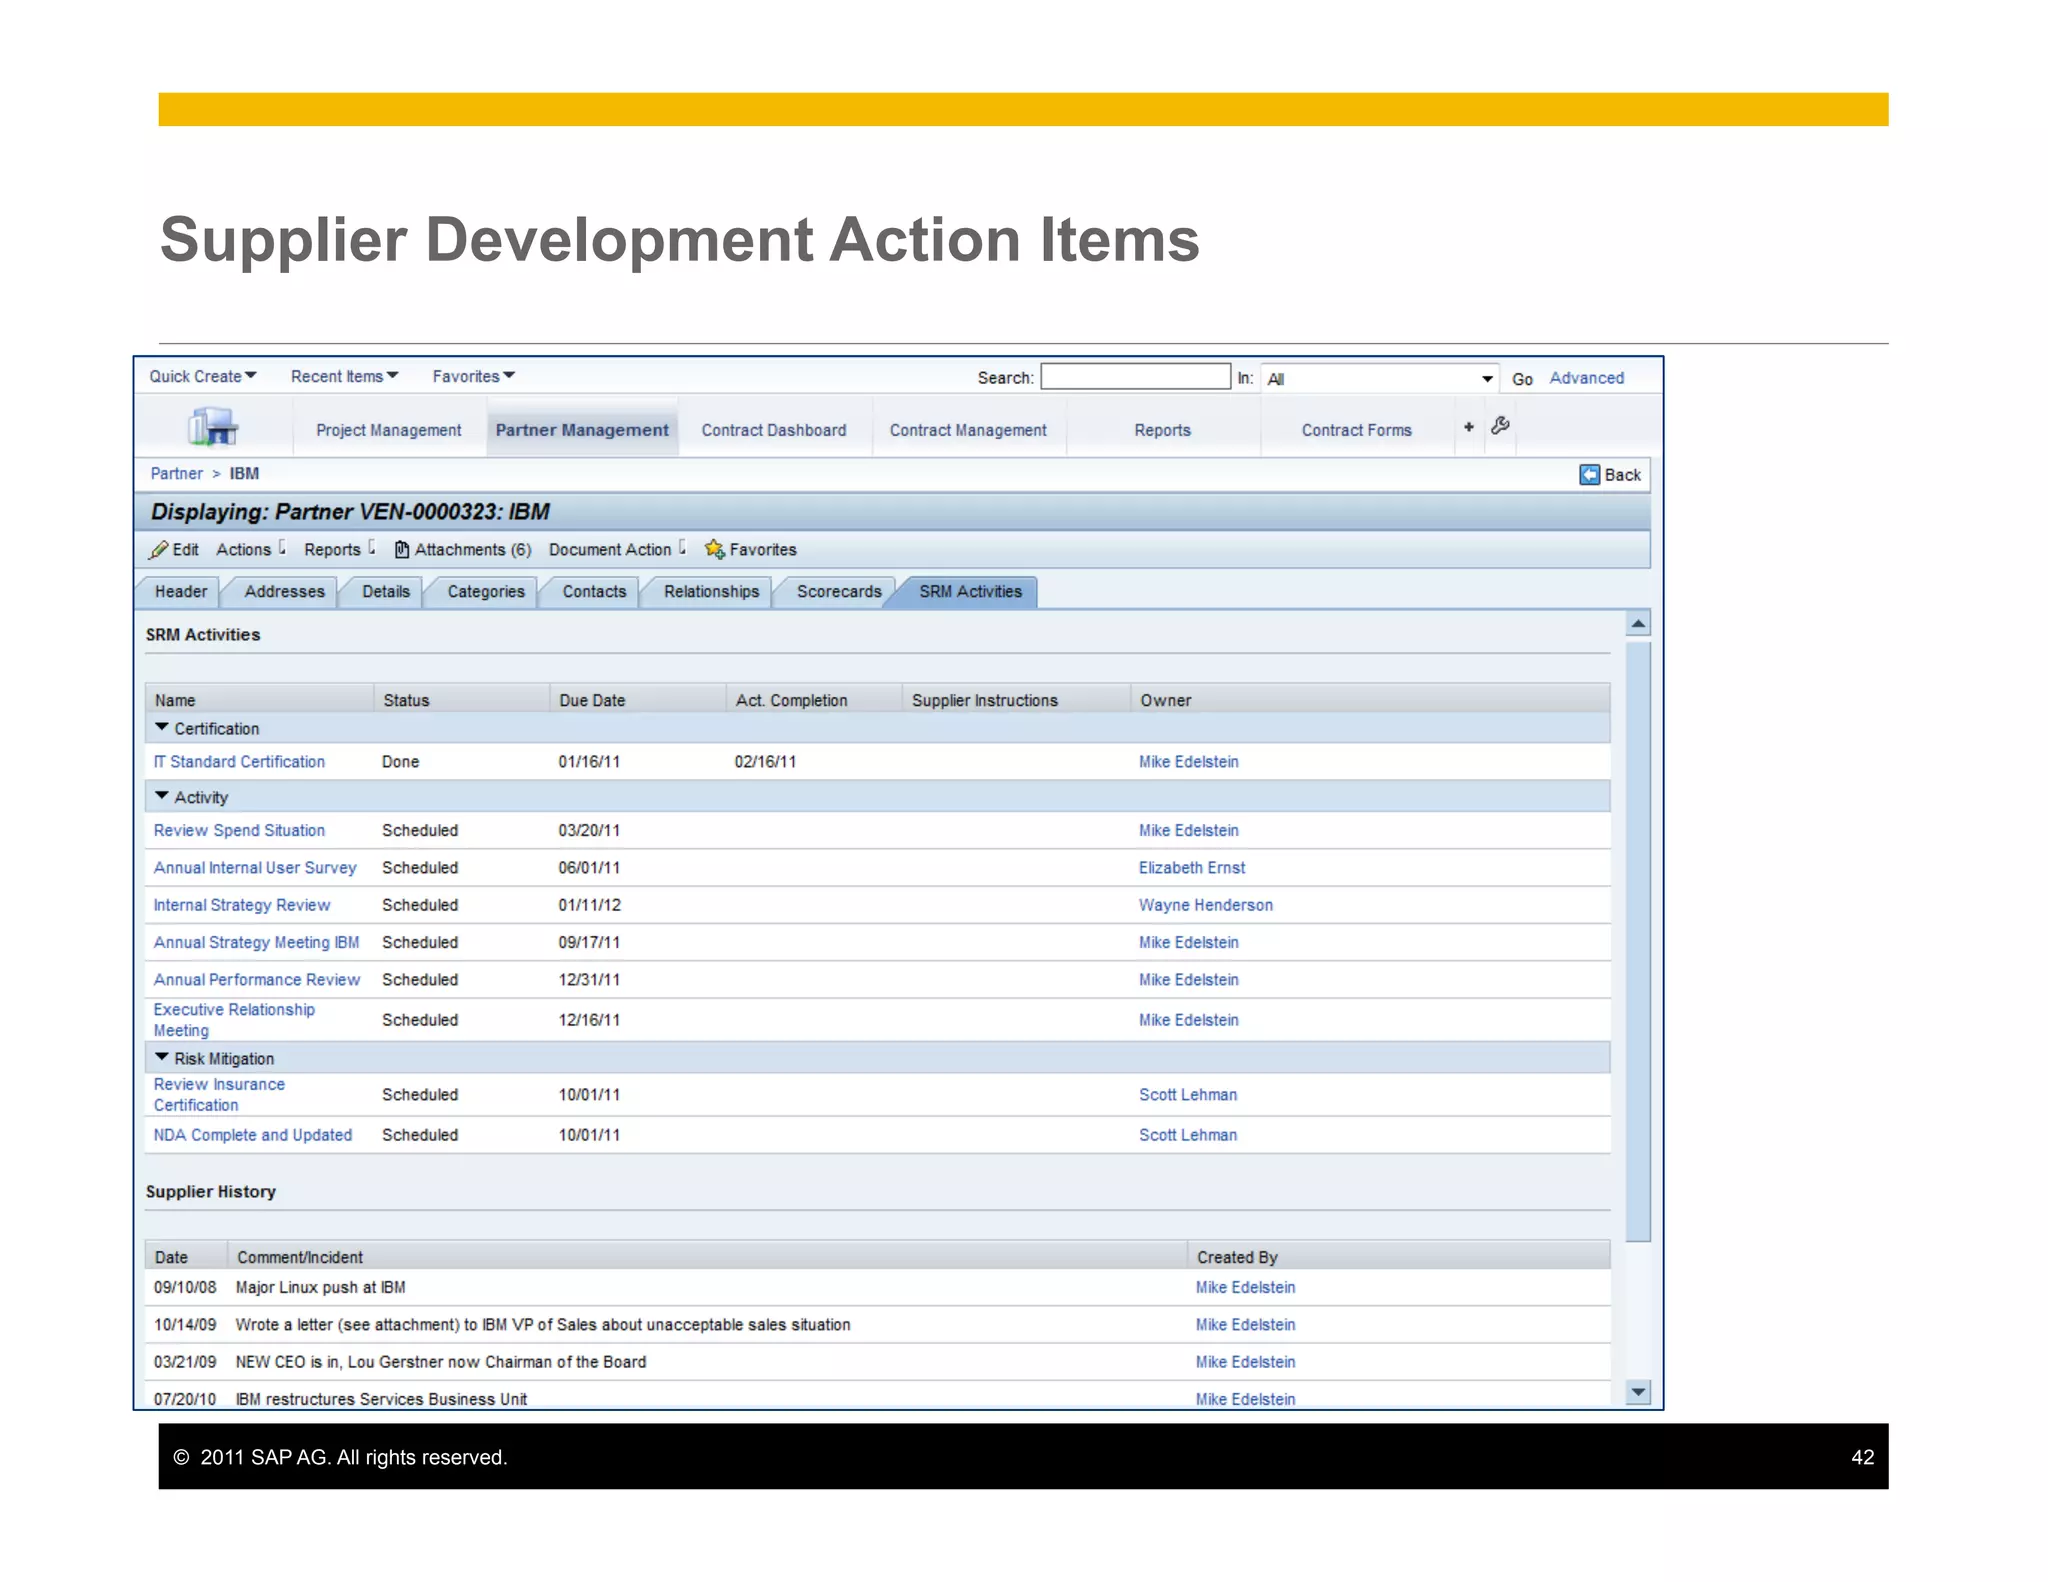Open the Contract Forms tab

point(1356,430)
